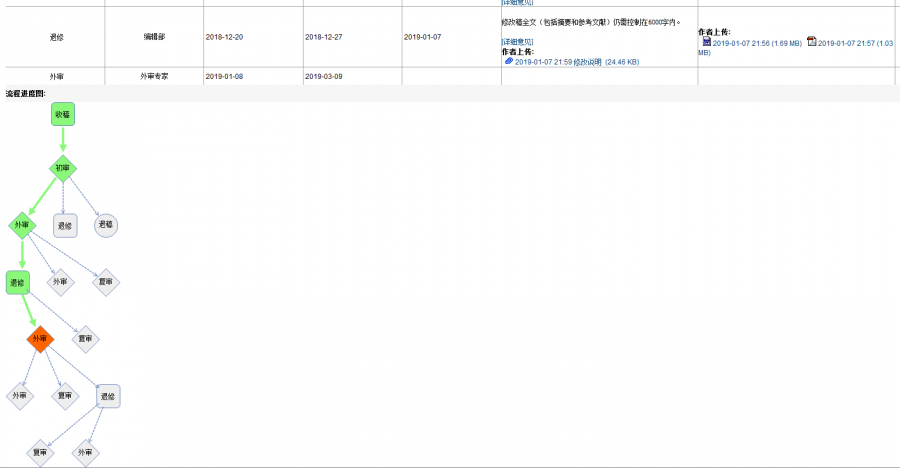The image size is (900, 468).
Task: Click the PDF icon before 21:57 upload
Action: click(x=811, y=41)
